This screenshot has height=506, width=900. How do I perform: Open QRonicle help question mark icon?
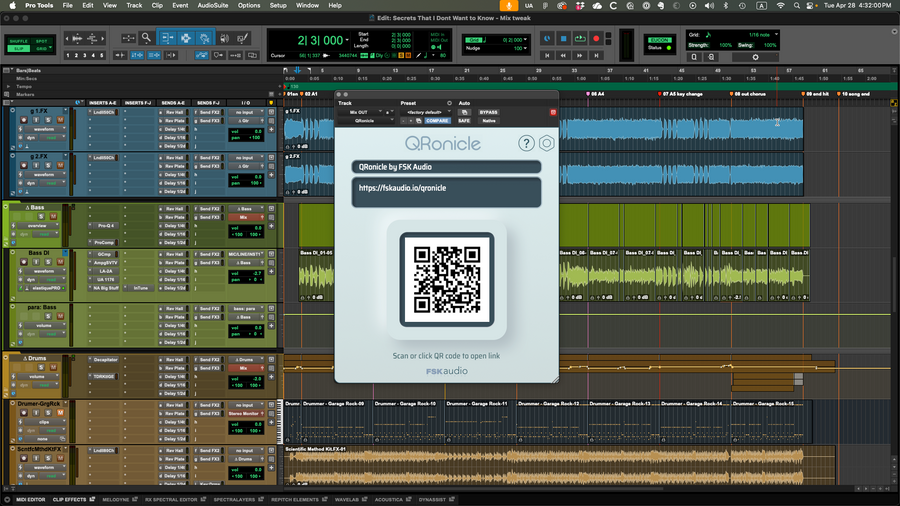pyautogui.click(x=526, y=143)
